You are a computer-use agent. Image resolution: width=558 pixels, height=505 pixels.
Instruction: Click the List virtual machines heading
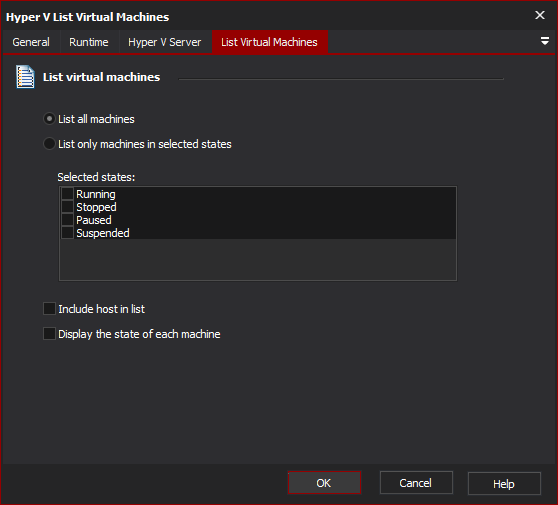point(101,77)
